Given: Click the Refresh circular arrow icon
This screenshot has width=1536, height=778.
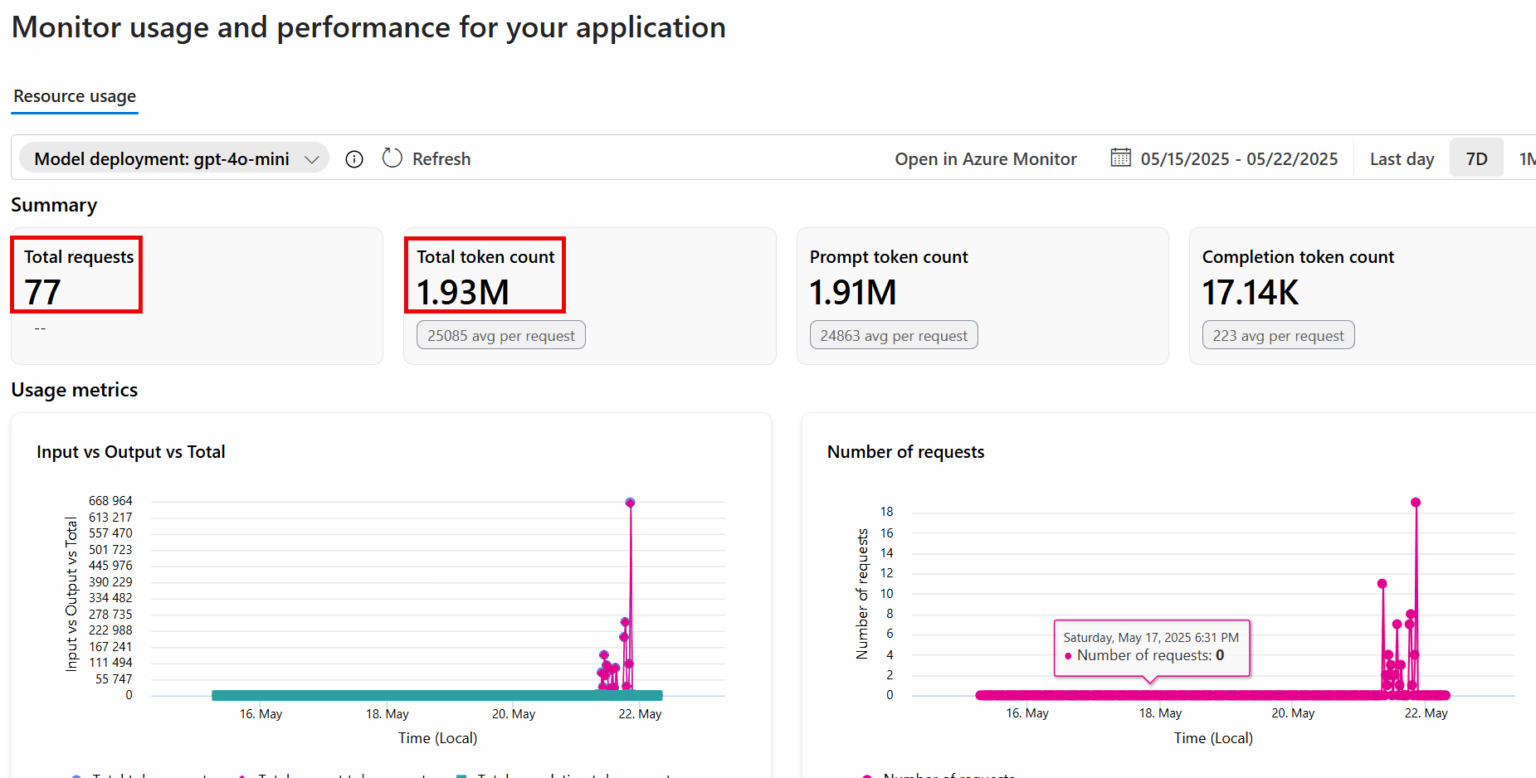Looking at the screenshot, I should pyautogui.click(x=392, y=159).
